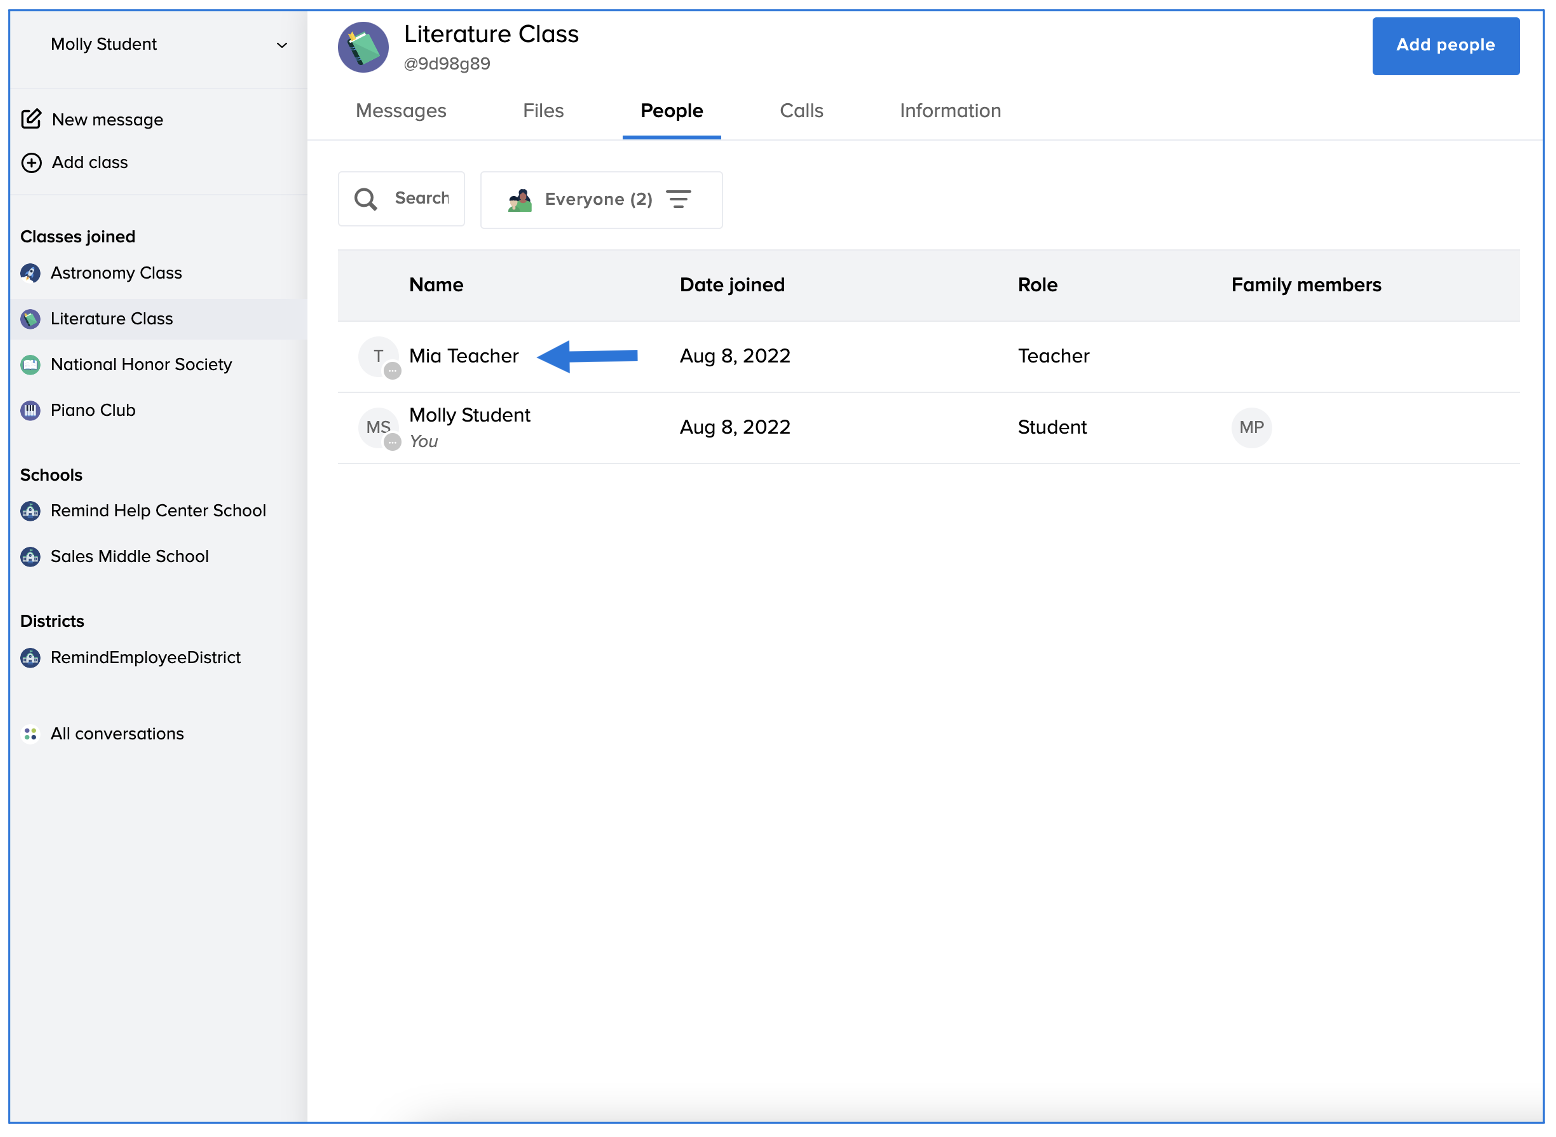This screenshot has width=1556, height=1137.
Task: Click the Astronomy Class rocket icon
Action: pyautogui.click(x=31, y=273)
